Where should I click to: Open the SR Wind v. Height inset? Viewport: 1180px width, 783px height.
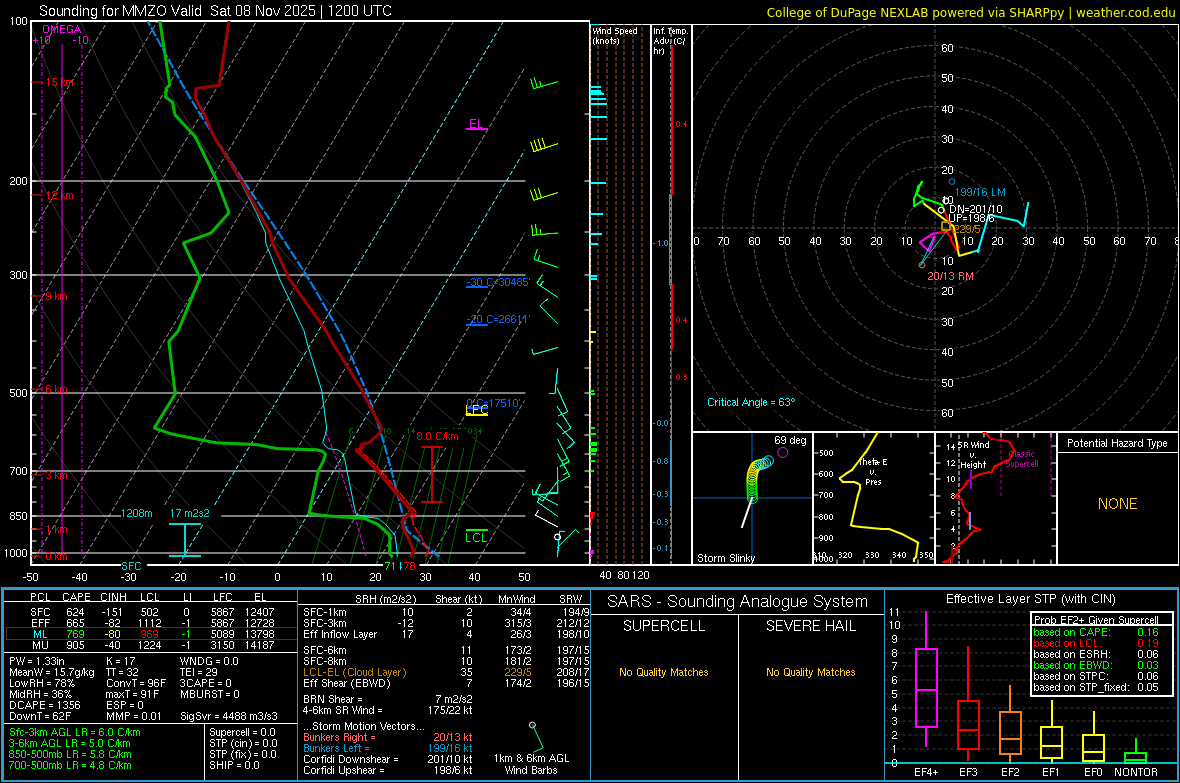pyautogui.click(x=996, y=498)
